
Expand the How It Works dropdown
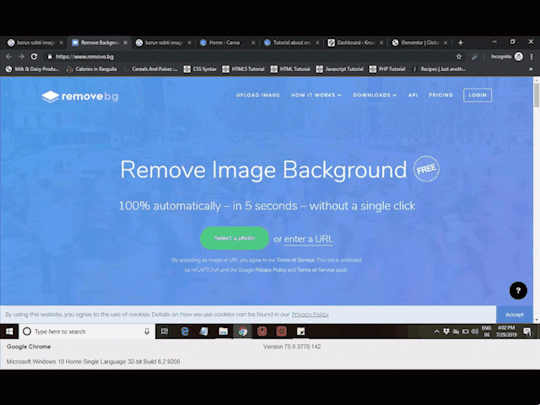pyautogui.click(x=316, y=95)
